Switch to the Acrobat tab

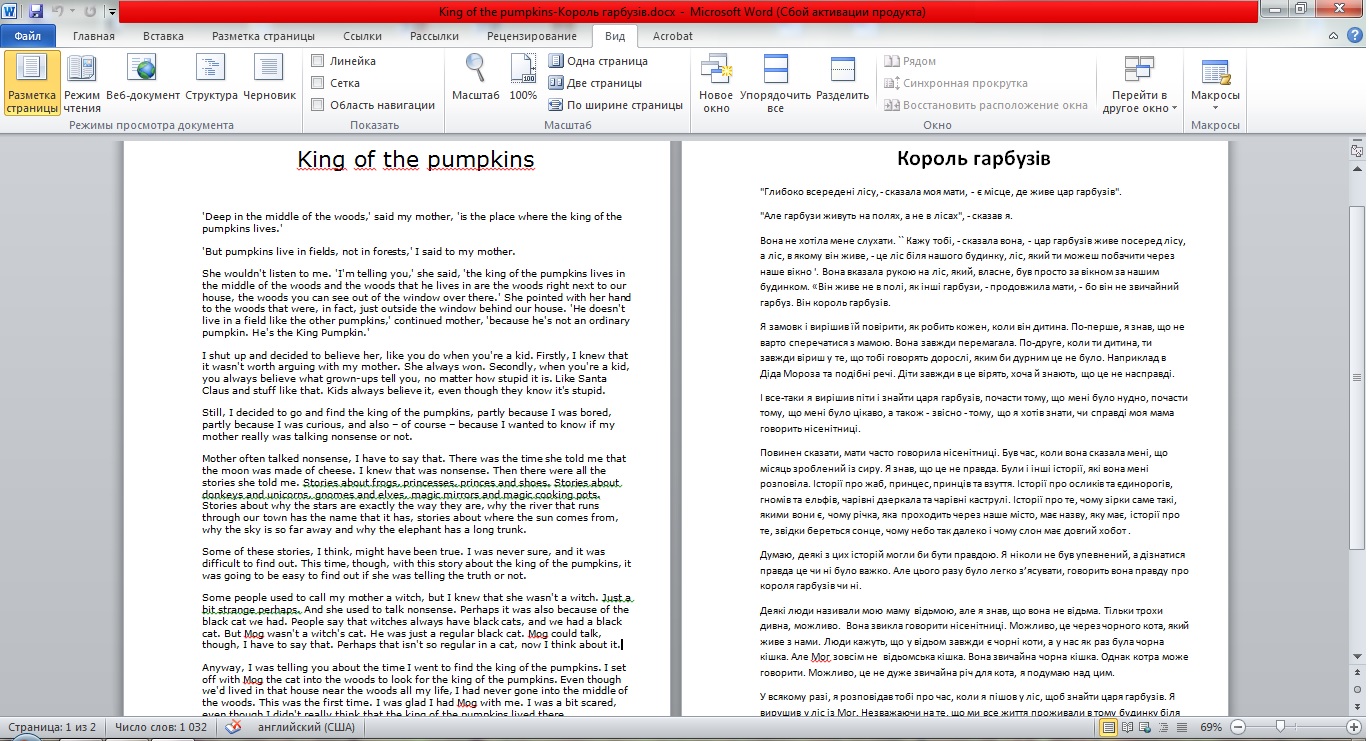pyautogui.click(x=673, y=36)
